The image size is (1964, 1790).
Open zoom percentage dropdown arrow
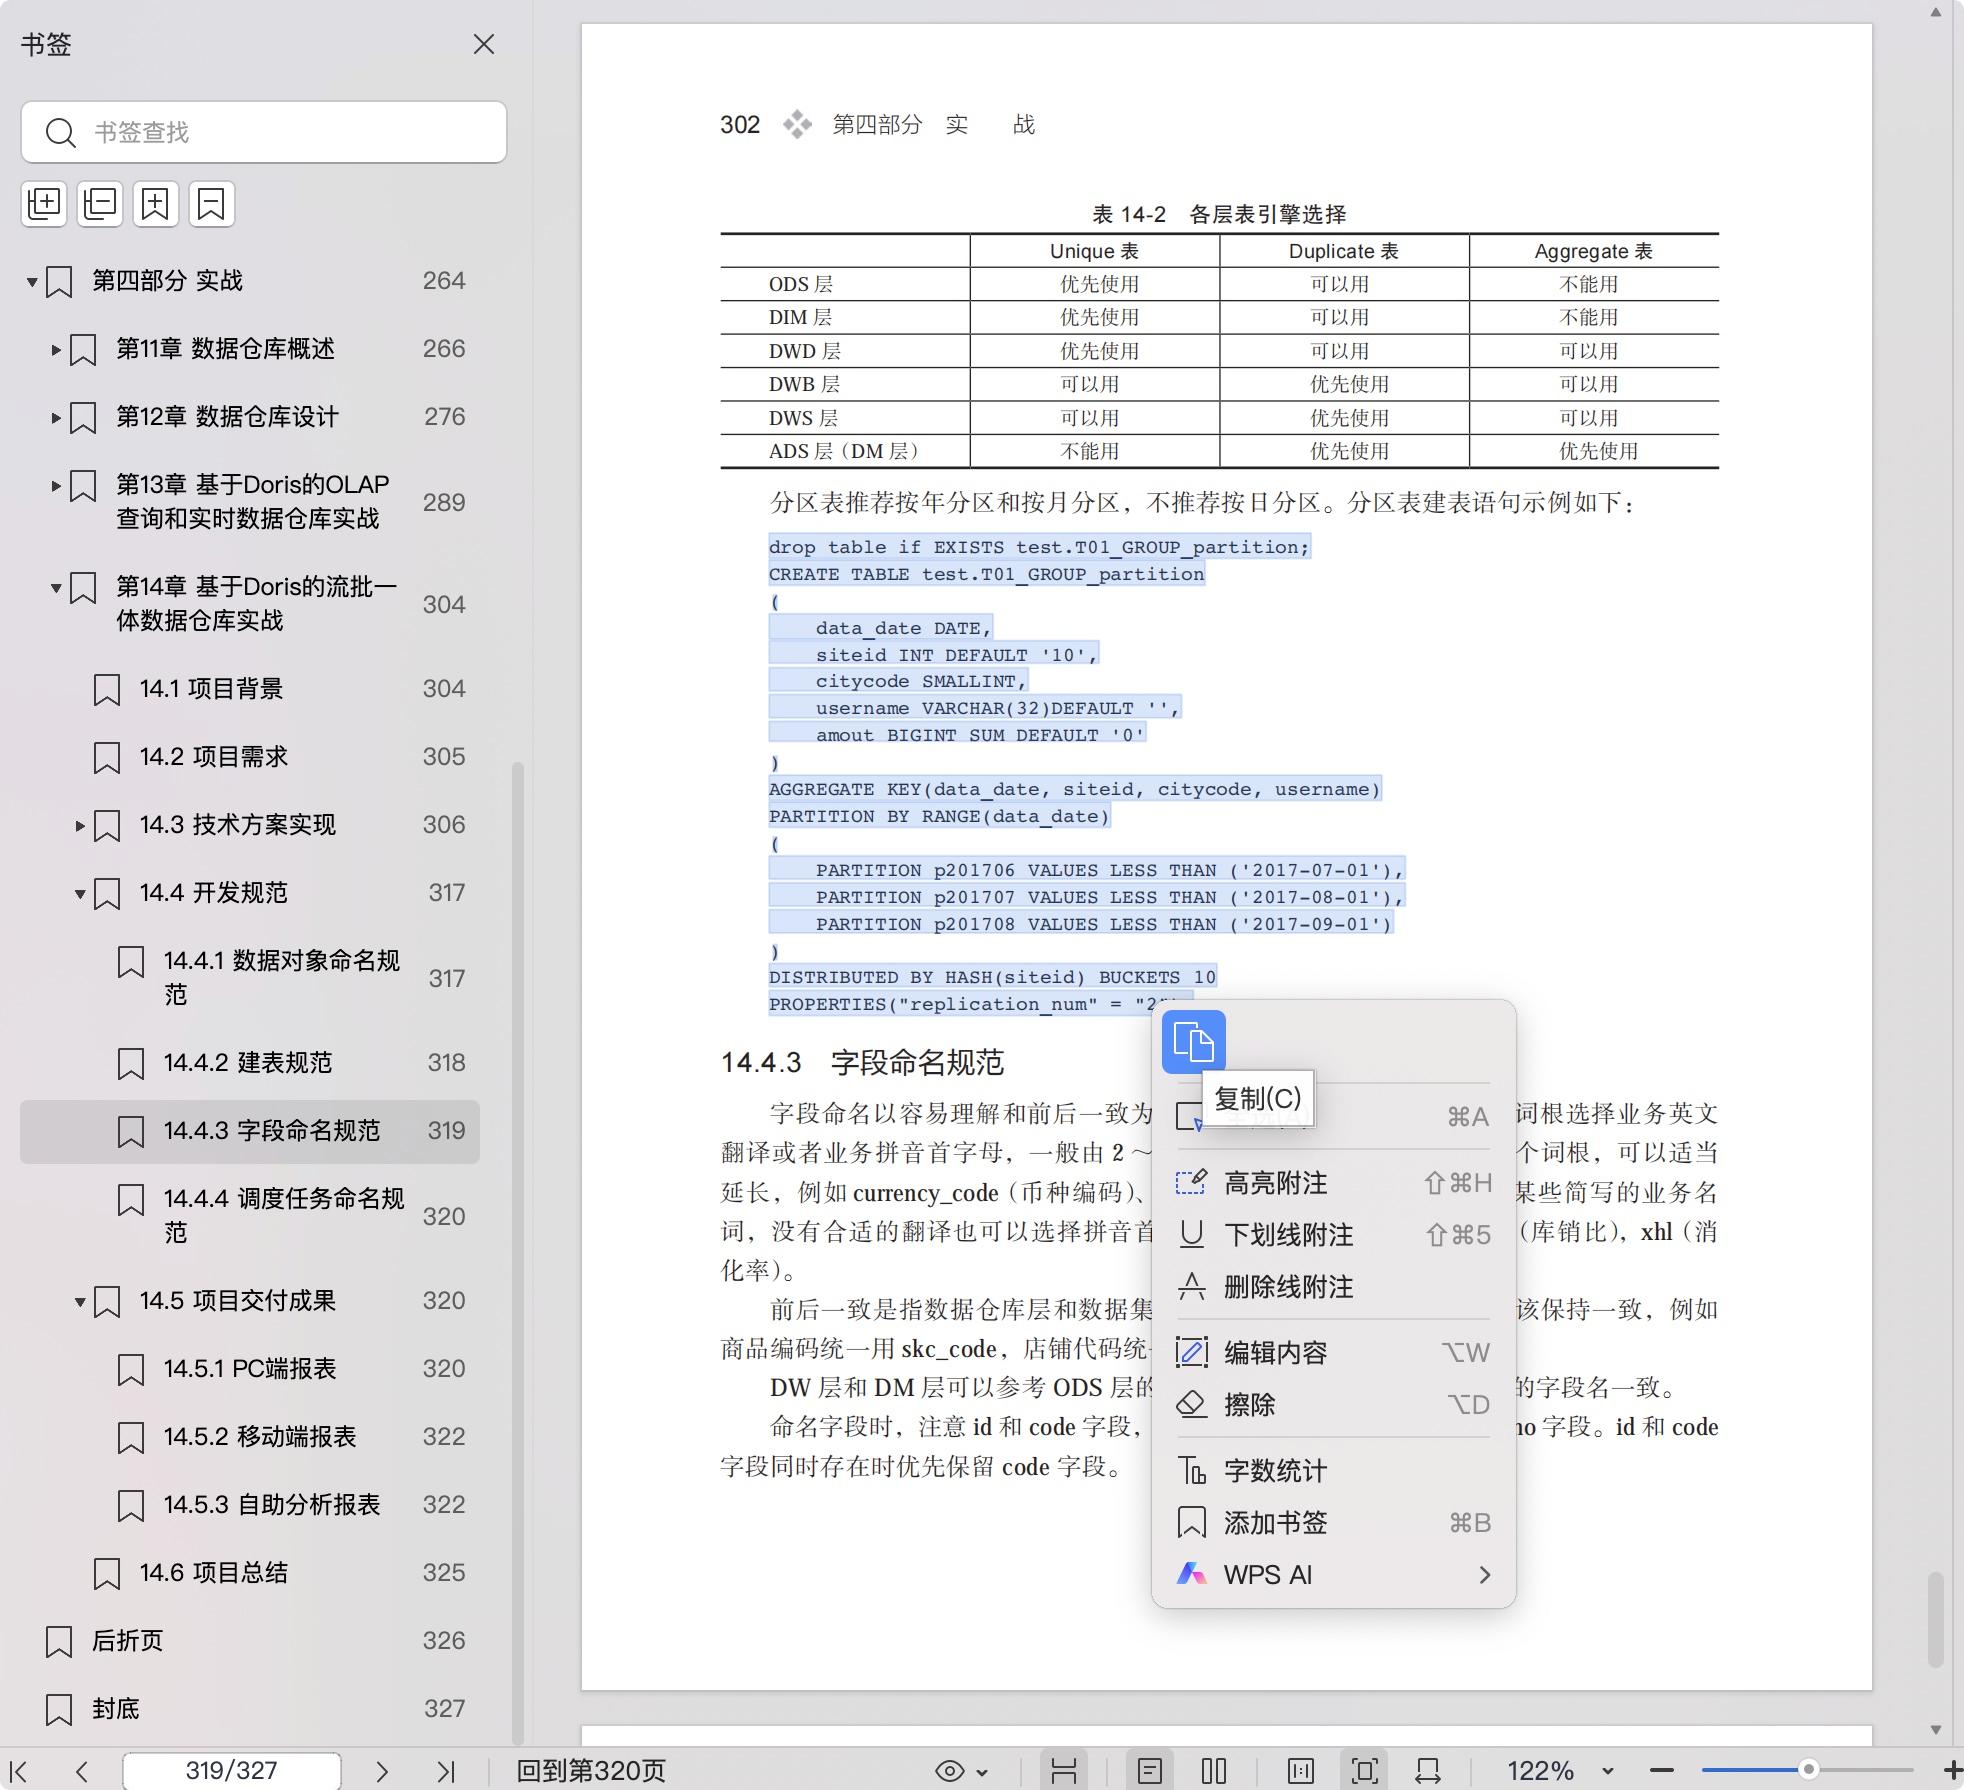1607,1771
